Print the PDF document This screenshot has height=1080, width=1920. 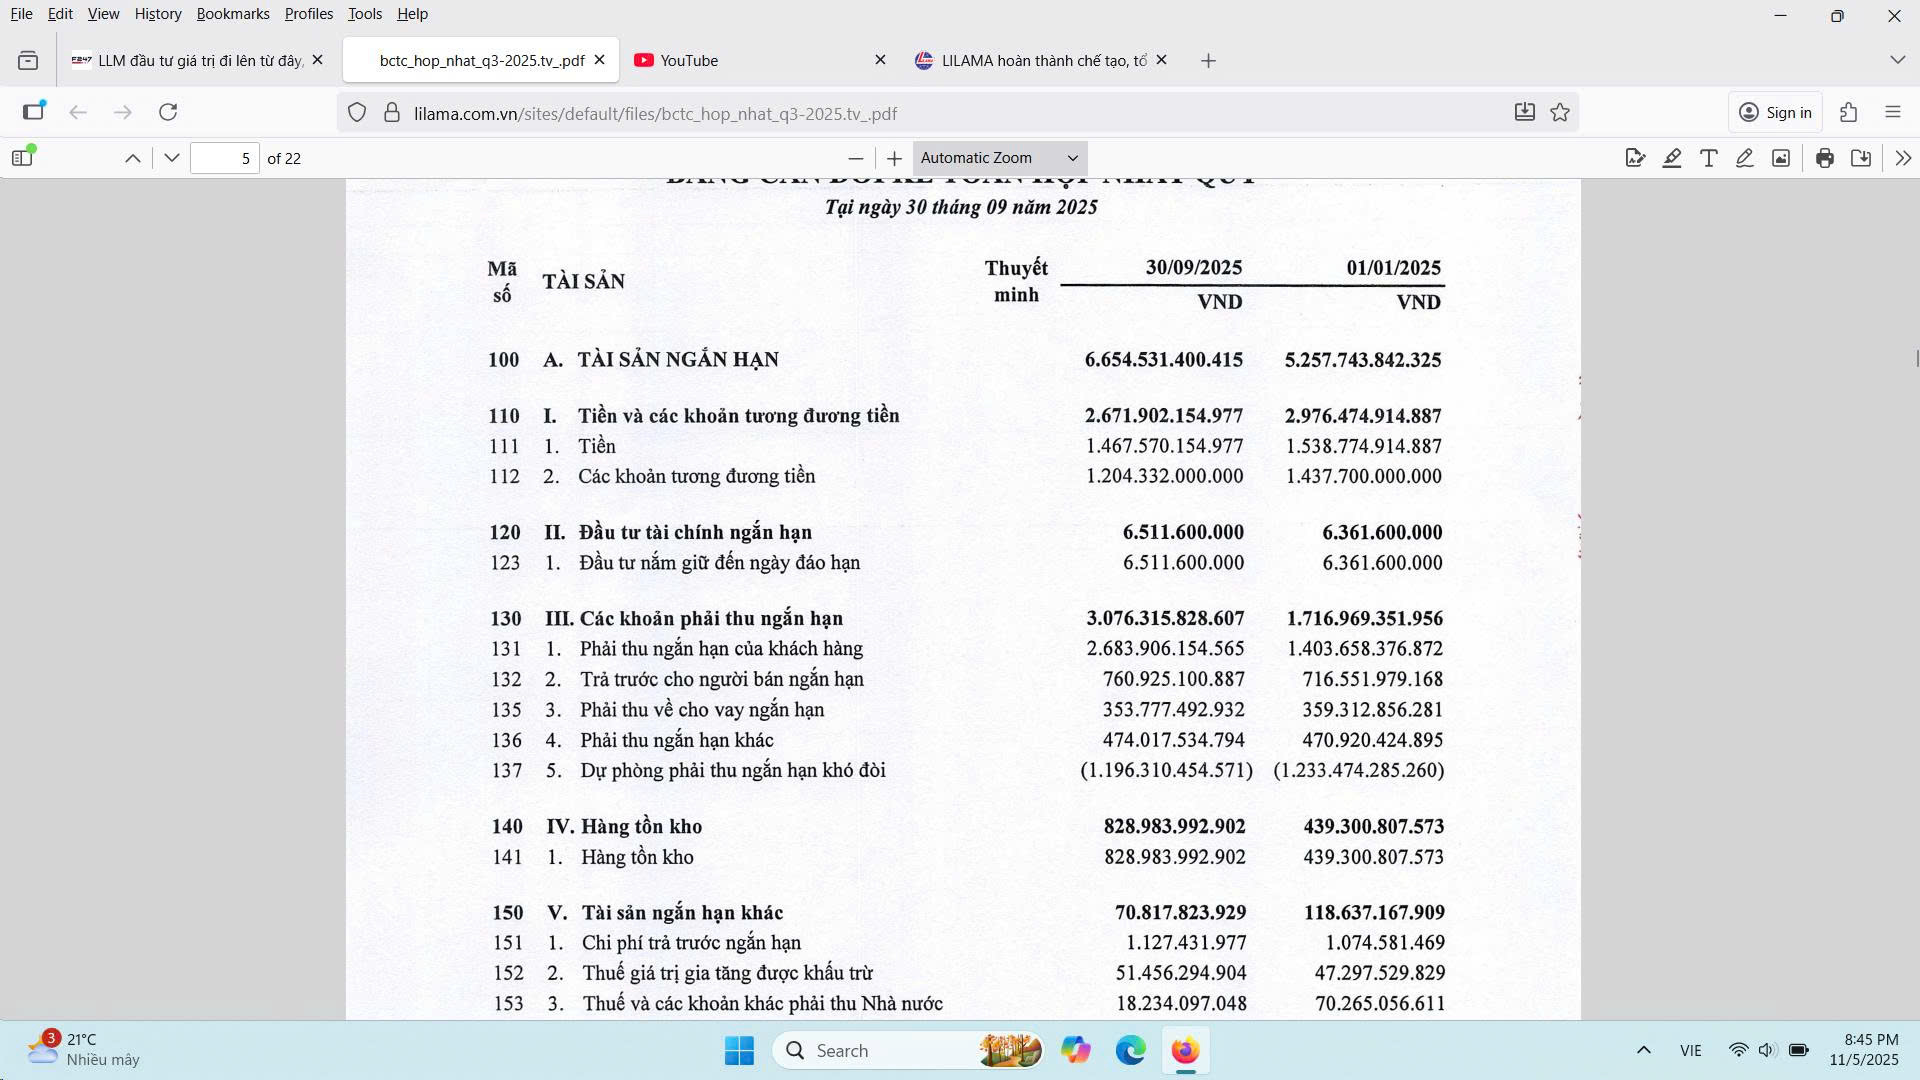(1825, 158)
